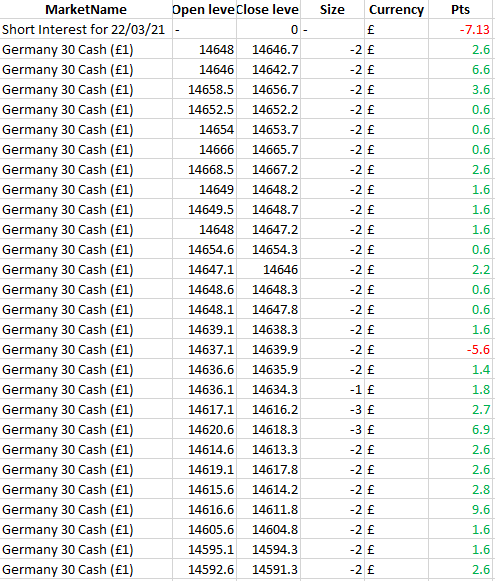Select the Close level cell 14604.8

(268, 529)
